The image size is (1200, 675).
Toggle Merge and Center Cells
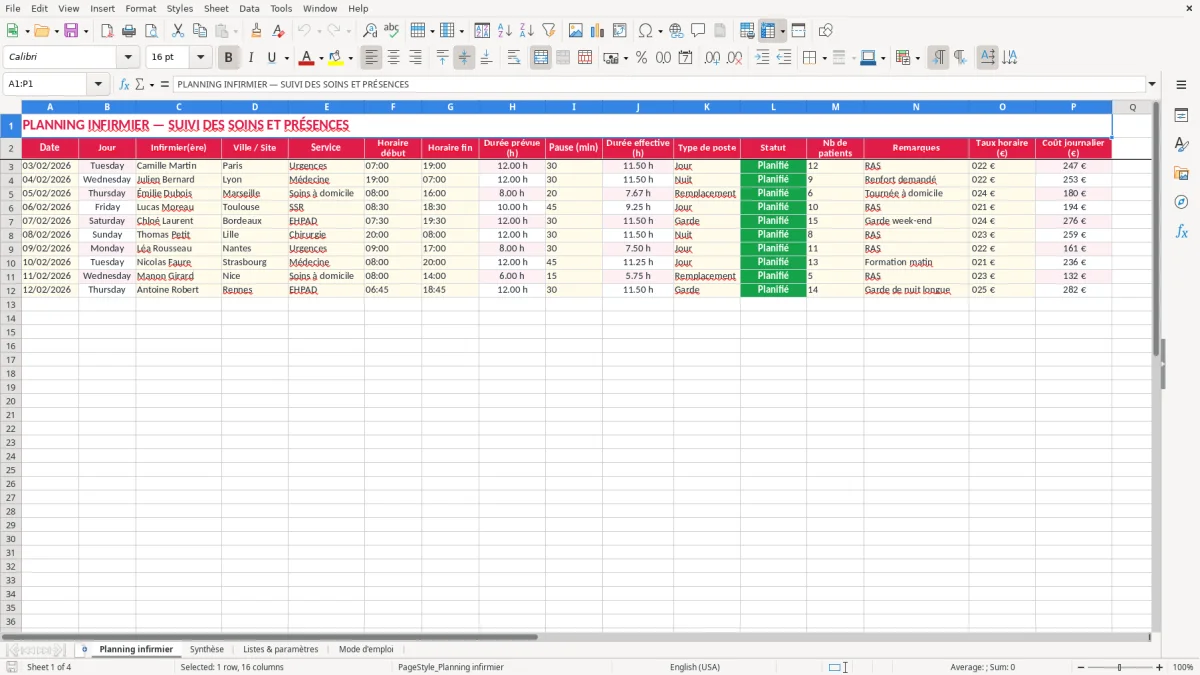pos(541,58)
